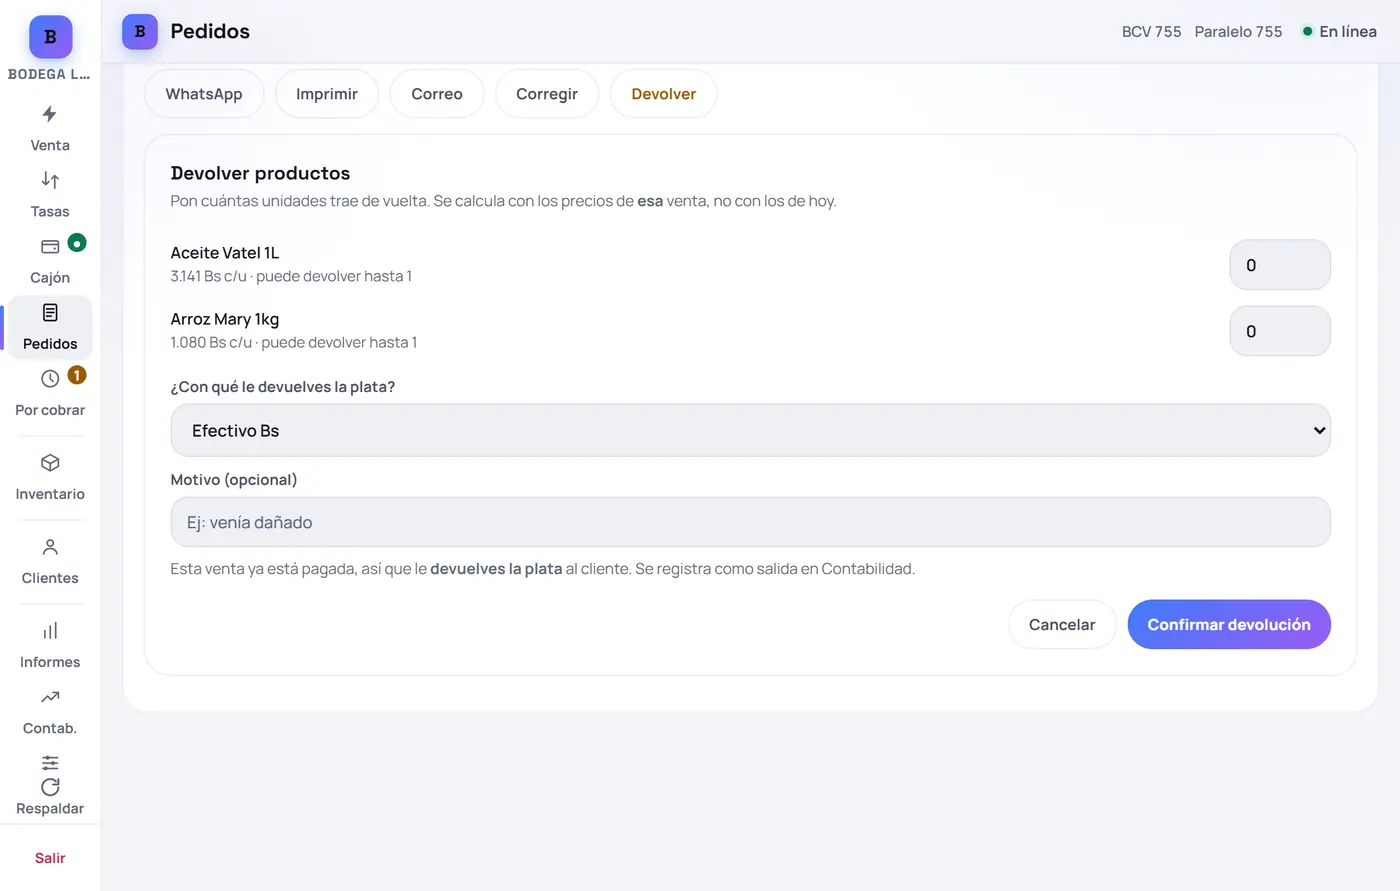Click the green En línea status dot
Screen dimensions: 1400x891
[1307, 31]
